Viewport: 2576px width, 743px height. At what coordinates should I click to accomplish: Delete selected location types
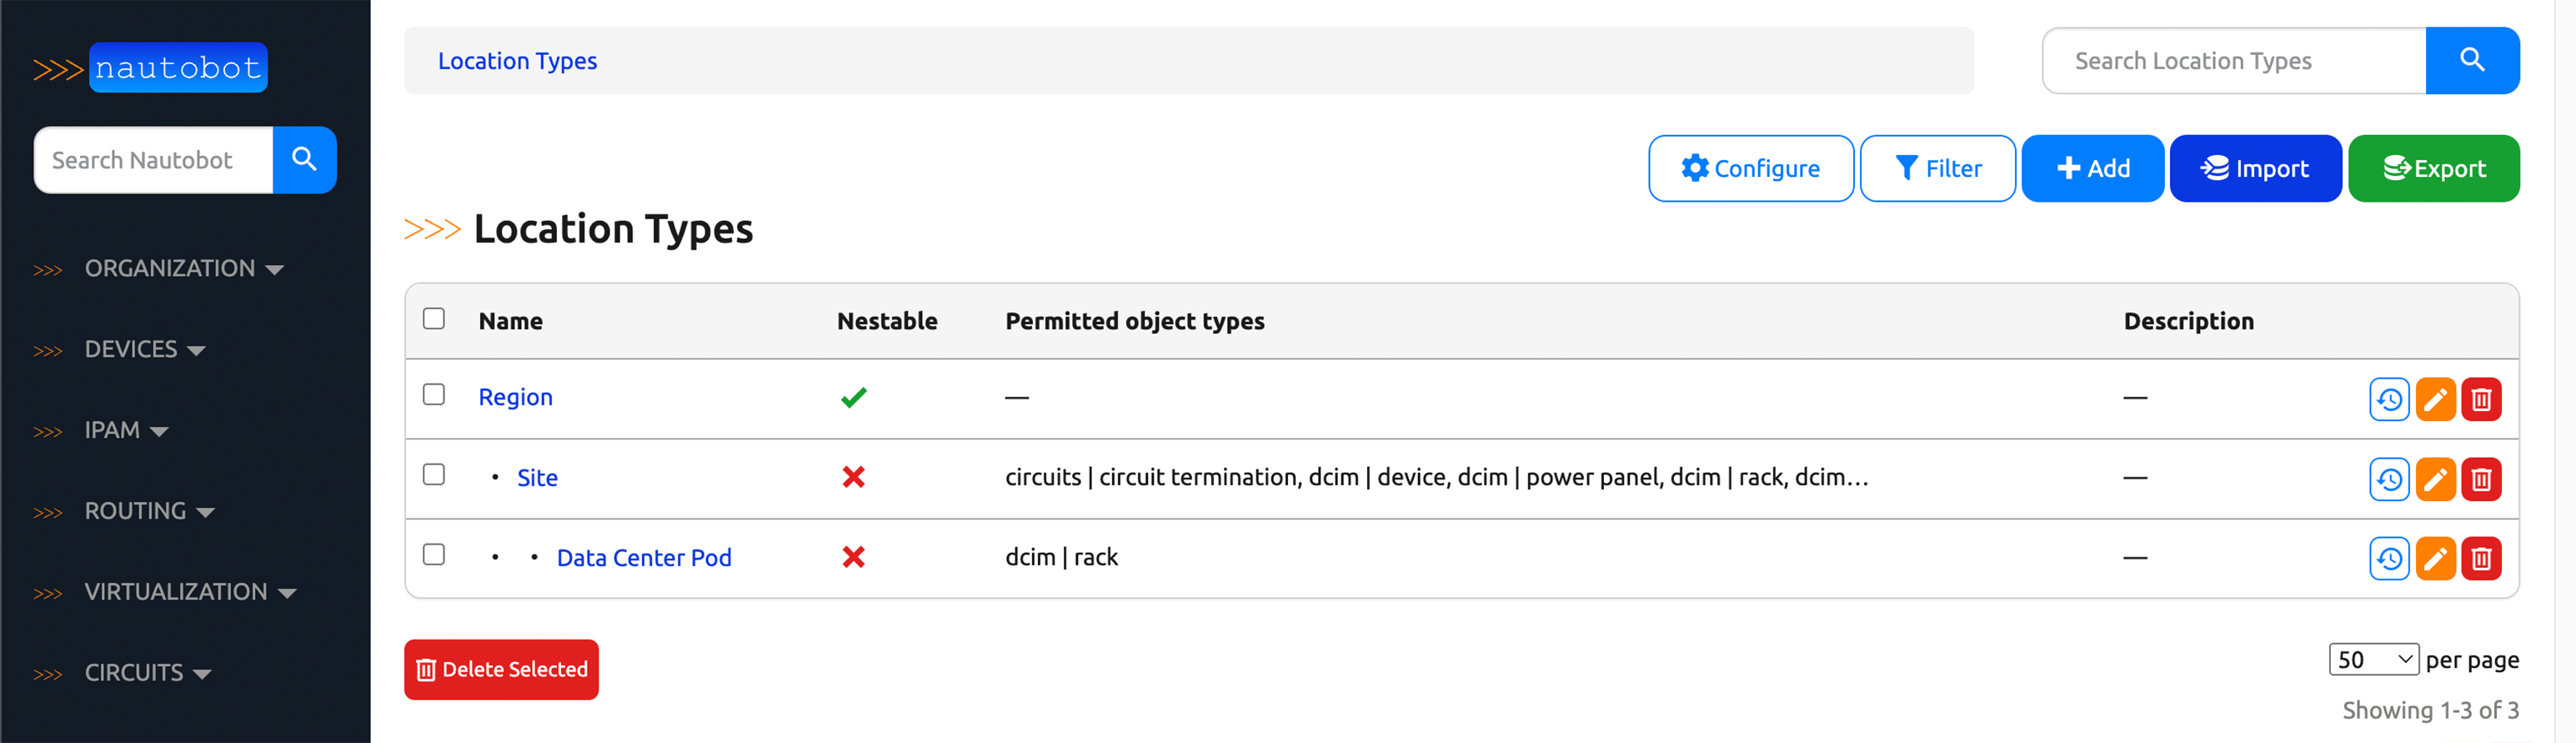pos(501,669)
